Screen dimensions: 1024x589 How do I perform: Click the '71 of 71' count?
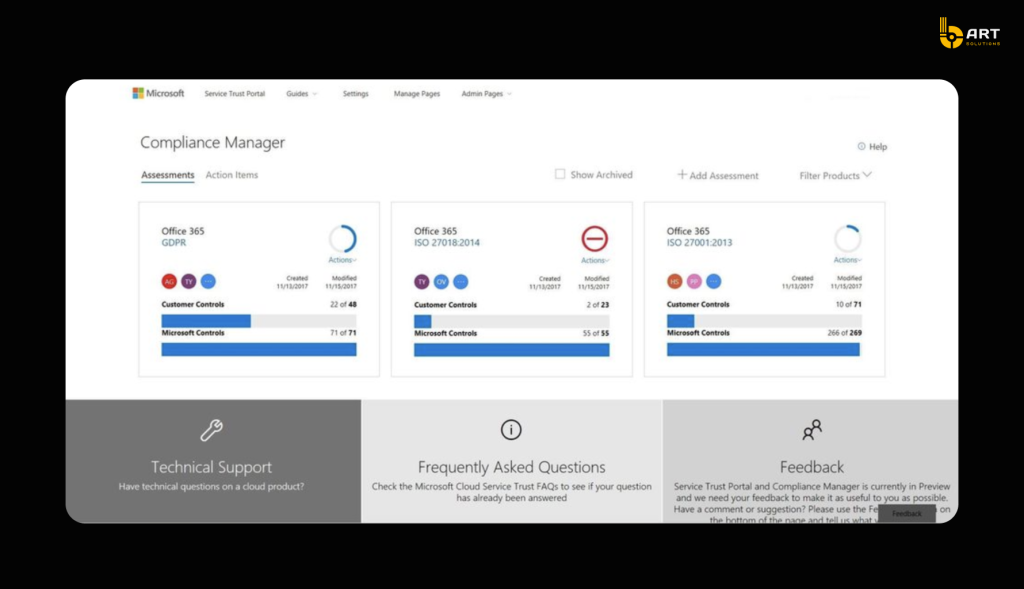344,333
